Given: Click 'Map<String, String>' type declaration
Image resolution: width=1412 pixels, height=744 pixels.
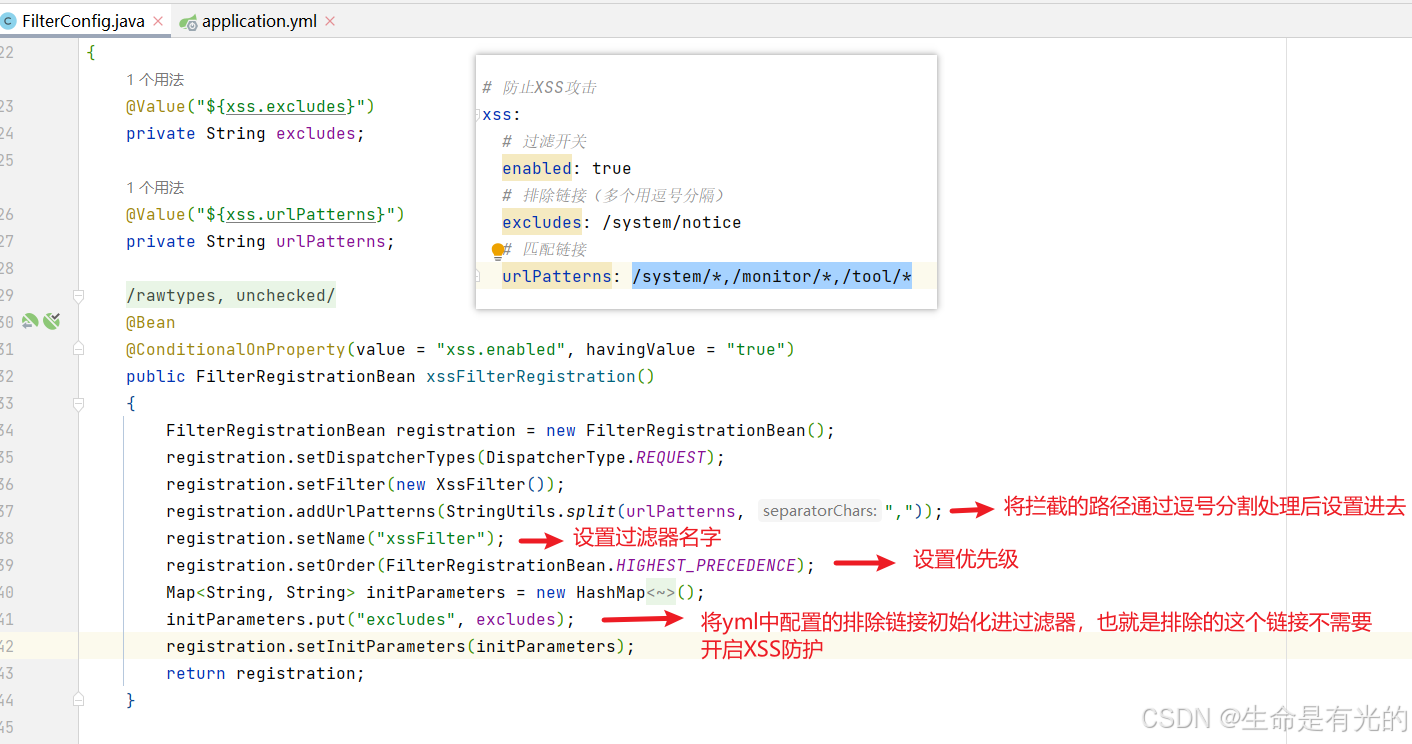Looking at the screenshot, I should coord(261,592).
